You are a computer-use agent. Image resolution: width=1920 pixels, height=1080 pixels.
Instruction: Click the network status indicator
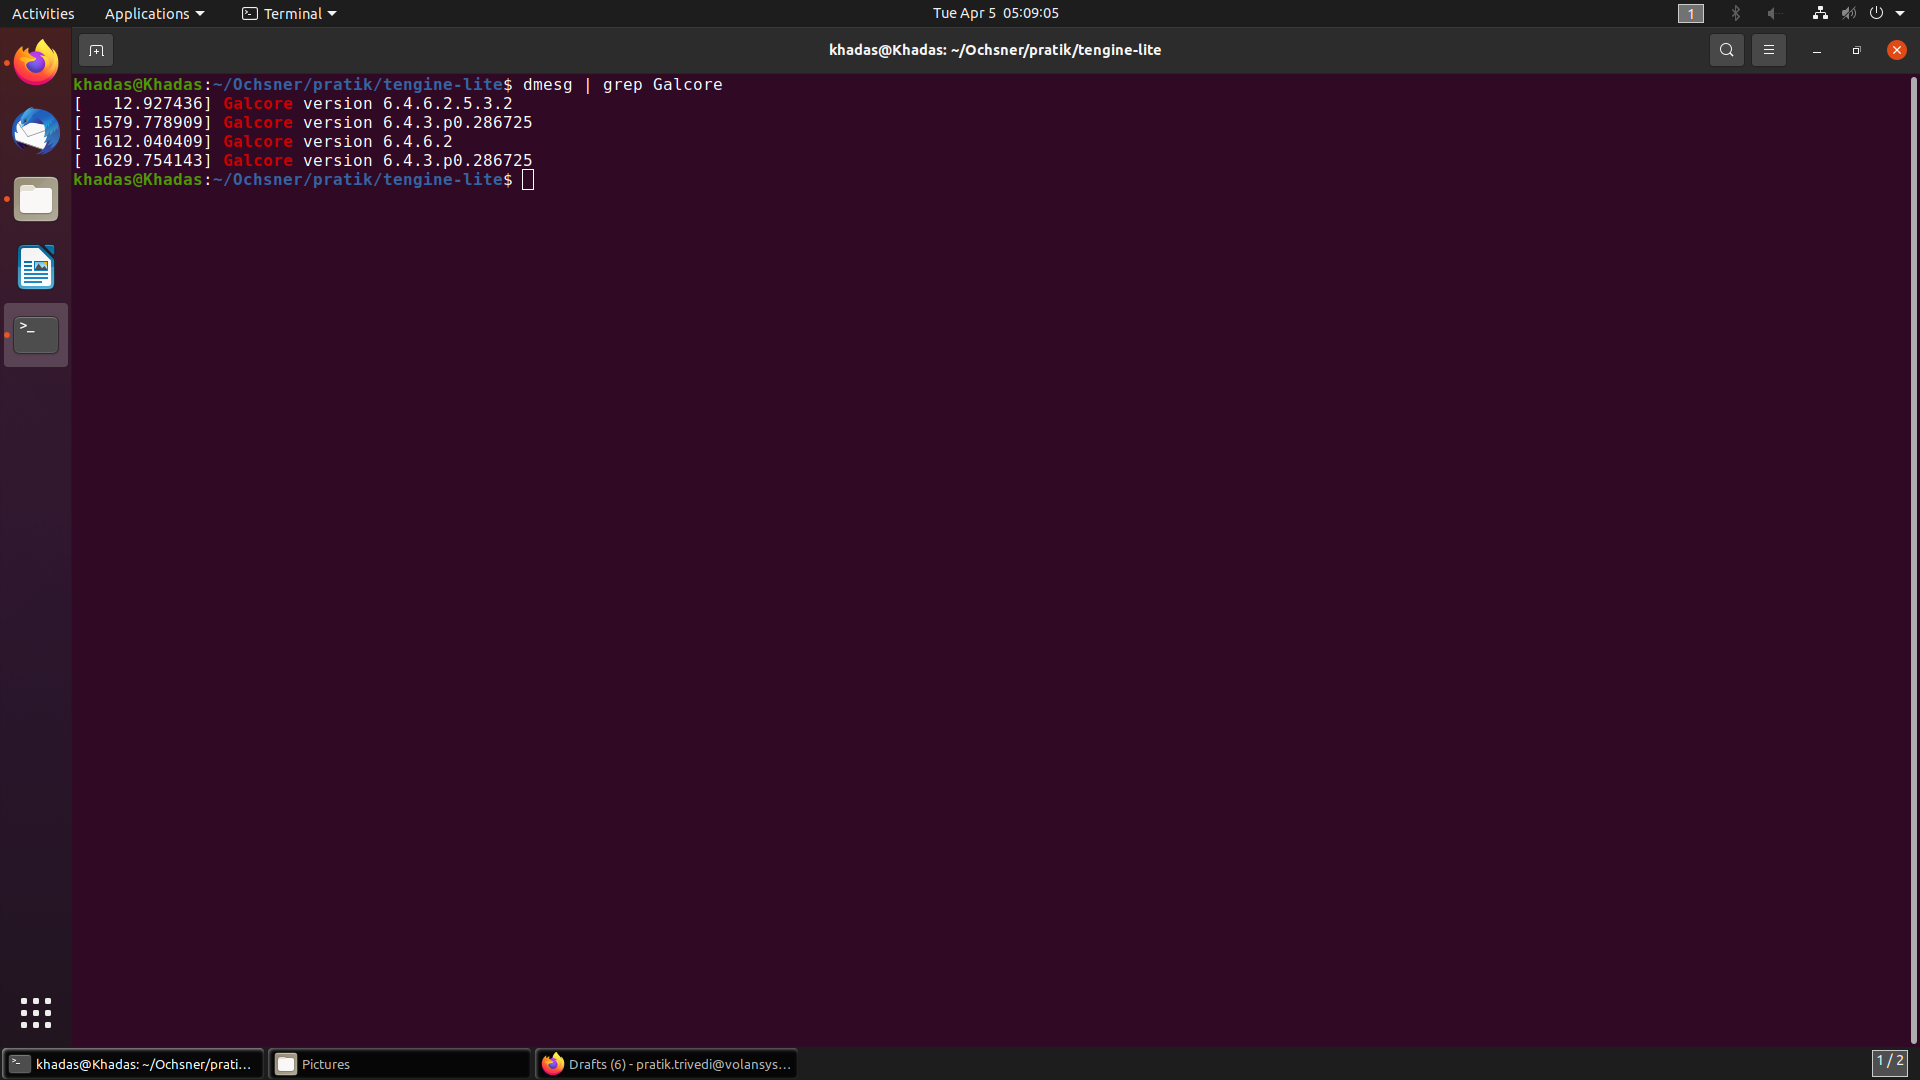pos(1818,13)
